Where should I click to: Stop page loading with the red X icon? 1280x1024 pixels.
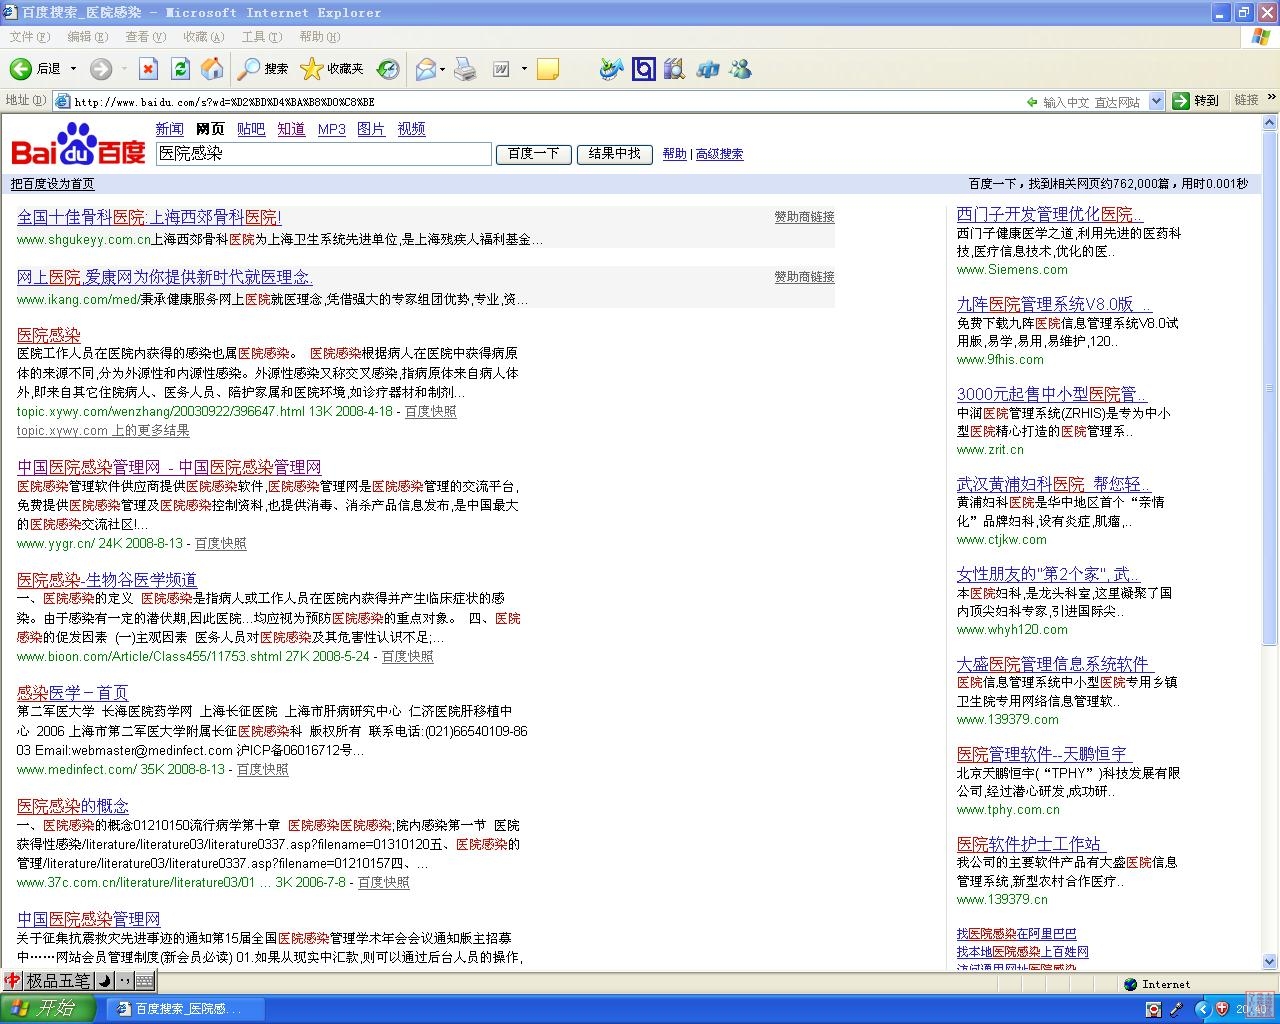click(148, 68)
